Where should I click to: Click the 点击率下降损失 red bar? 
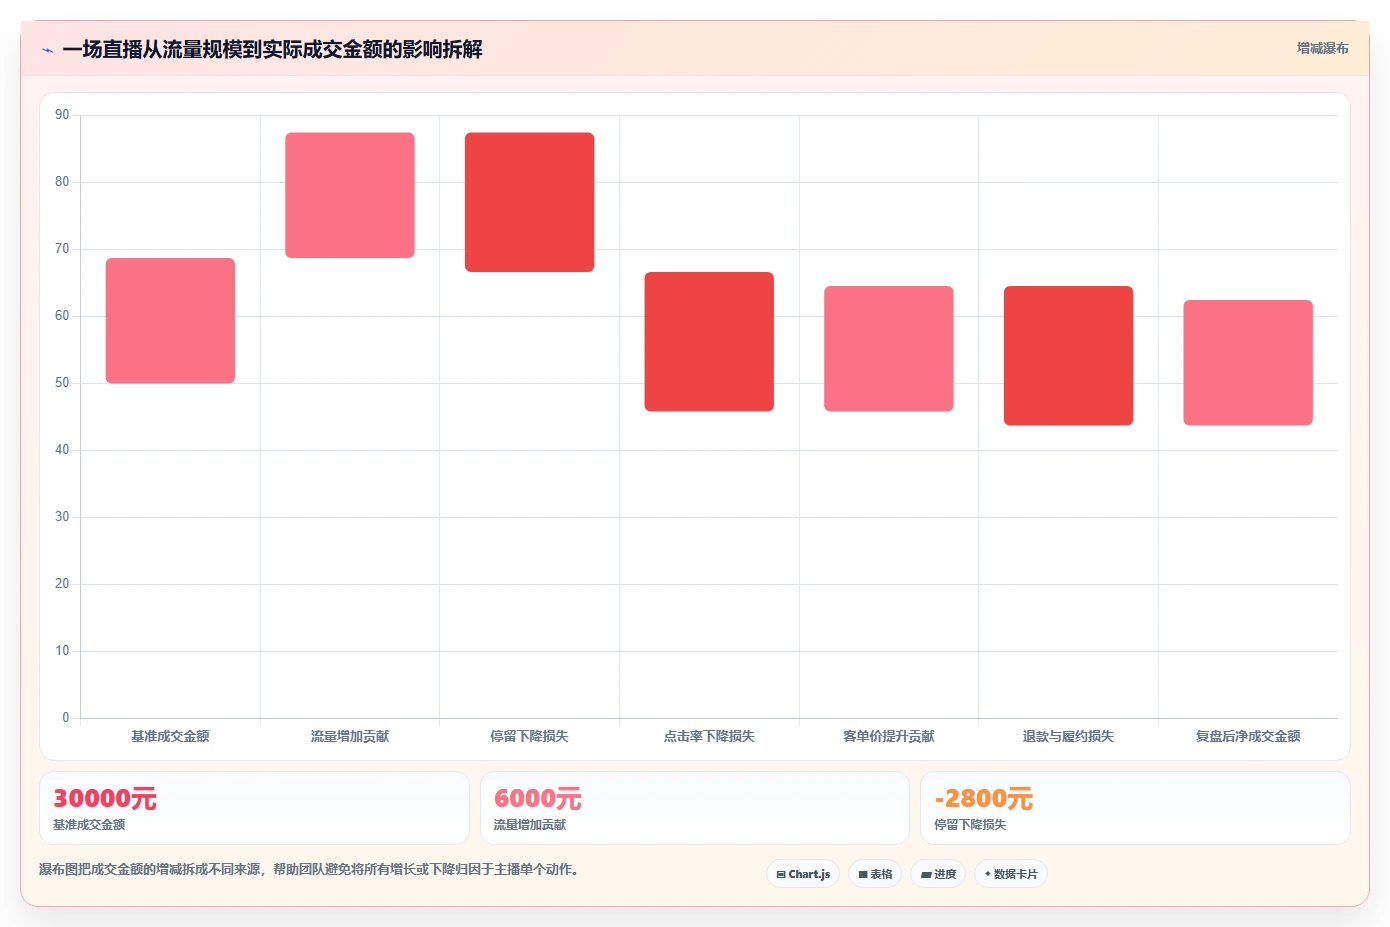[709, 342]
